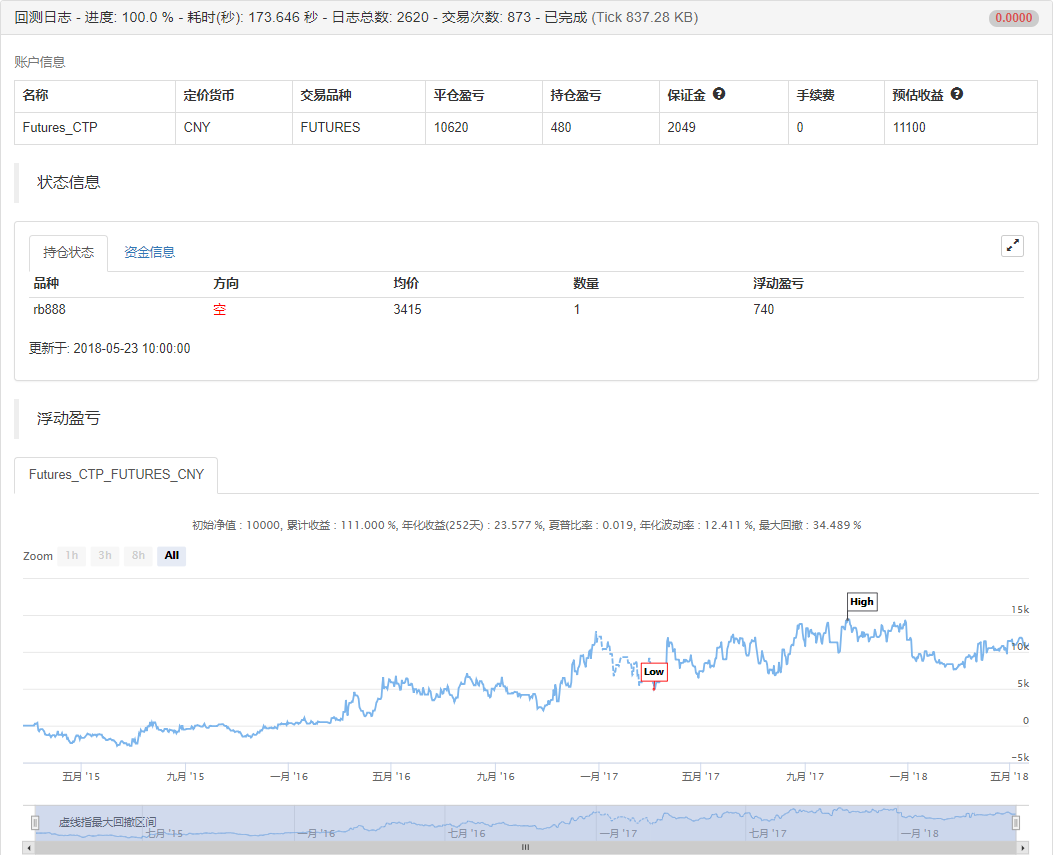Select the 持仓状态 tab
The height and width of the screenshot is (855, 1053).
pos(69,253)
